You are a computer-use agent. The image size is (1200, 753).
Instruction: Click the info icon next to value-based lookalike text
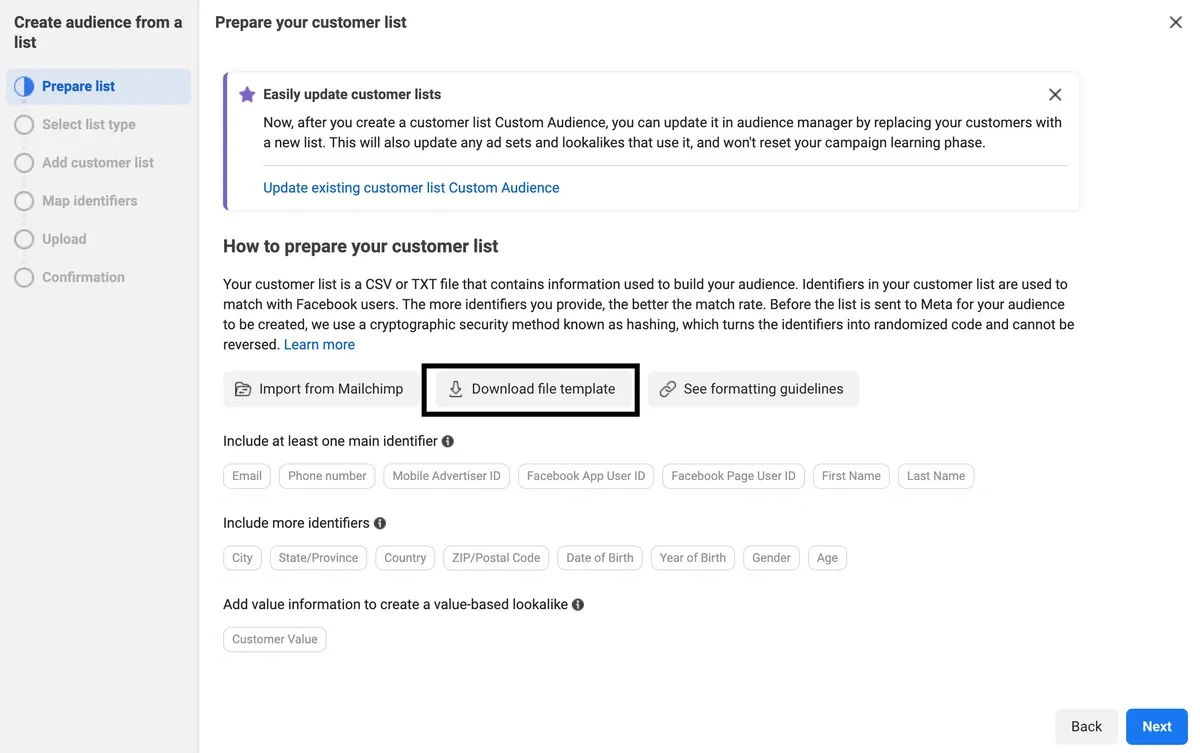coord(578,604)
